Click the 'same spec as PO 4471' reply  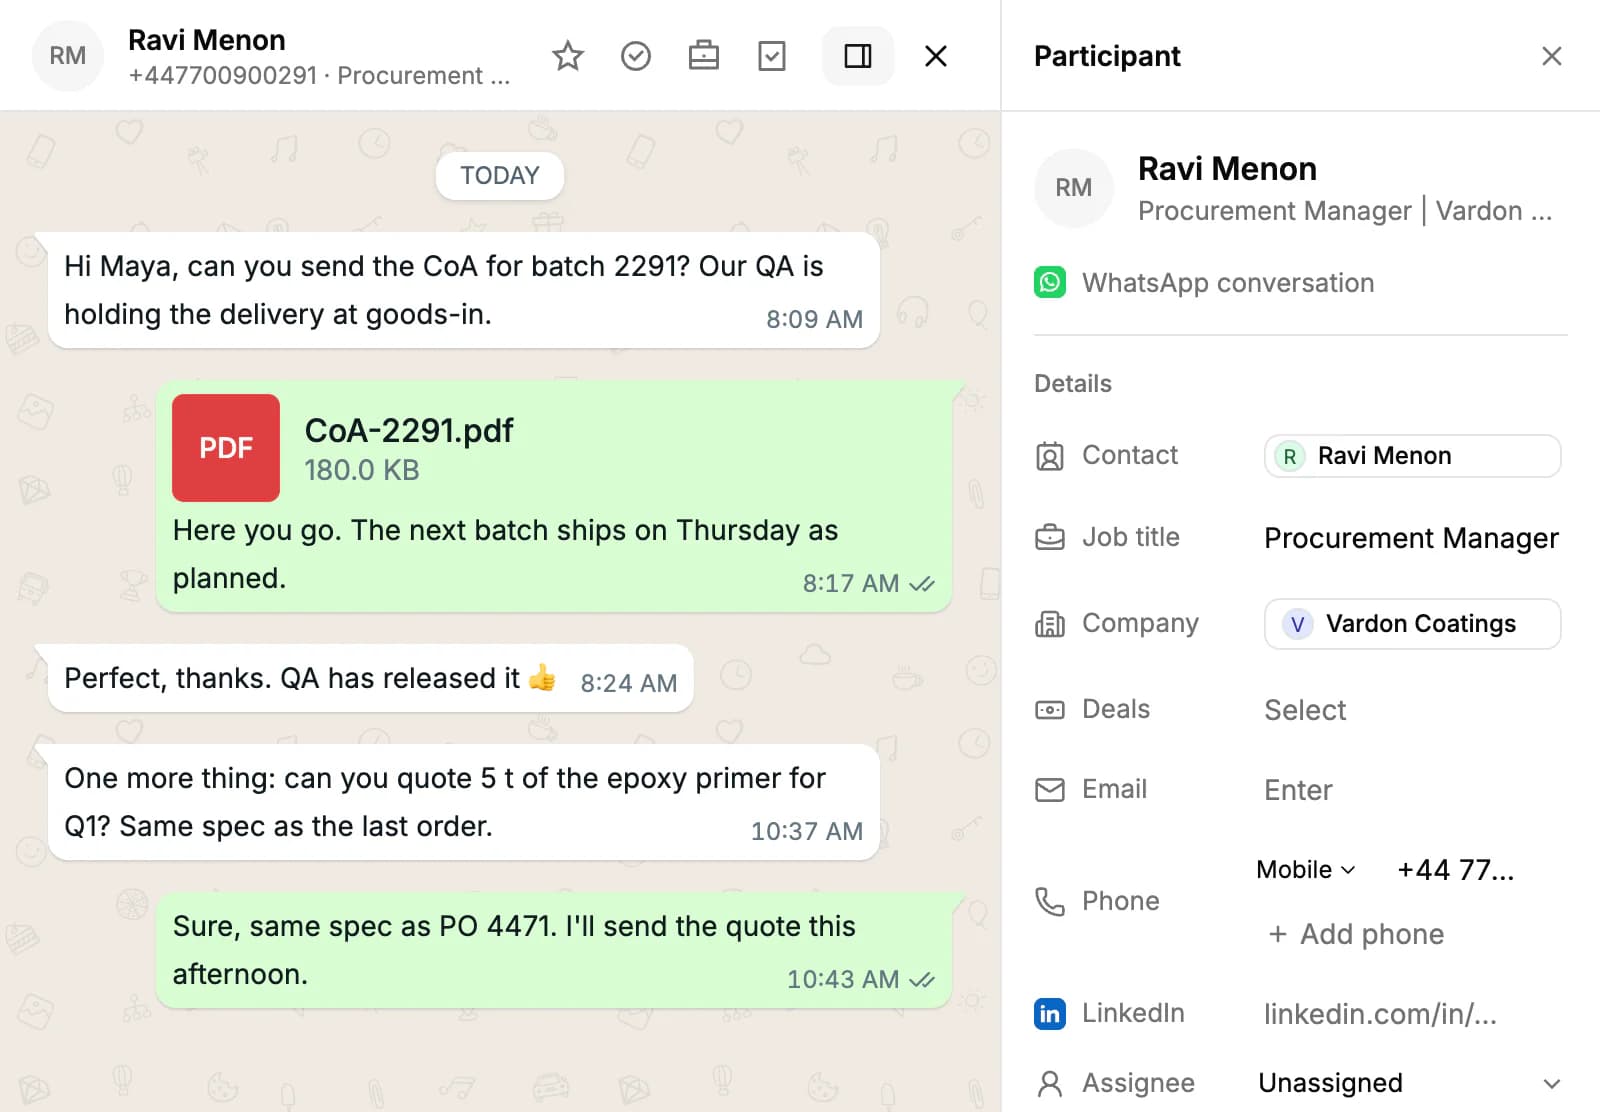click(554, 950)
